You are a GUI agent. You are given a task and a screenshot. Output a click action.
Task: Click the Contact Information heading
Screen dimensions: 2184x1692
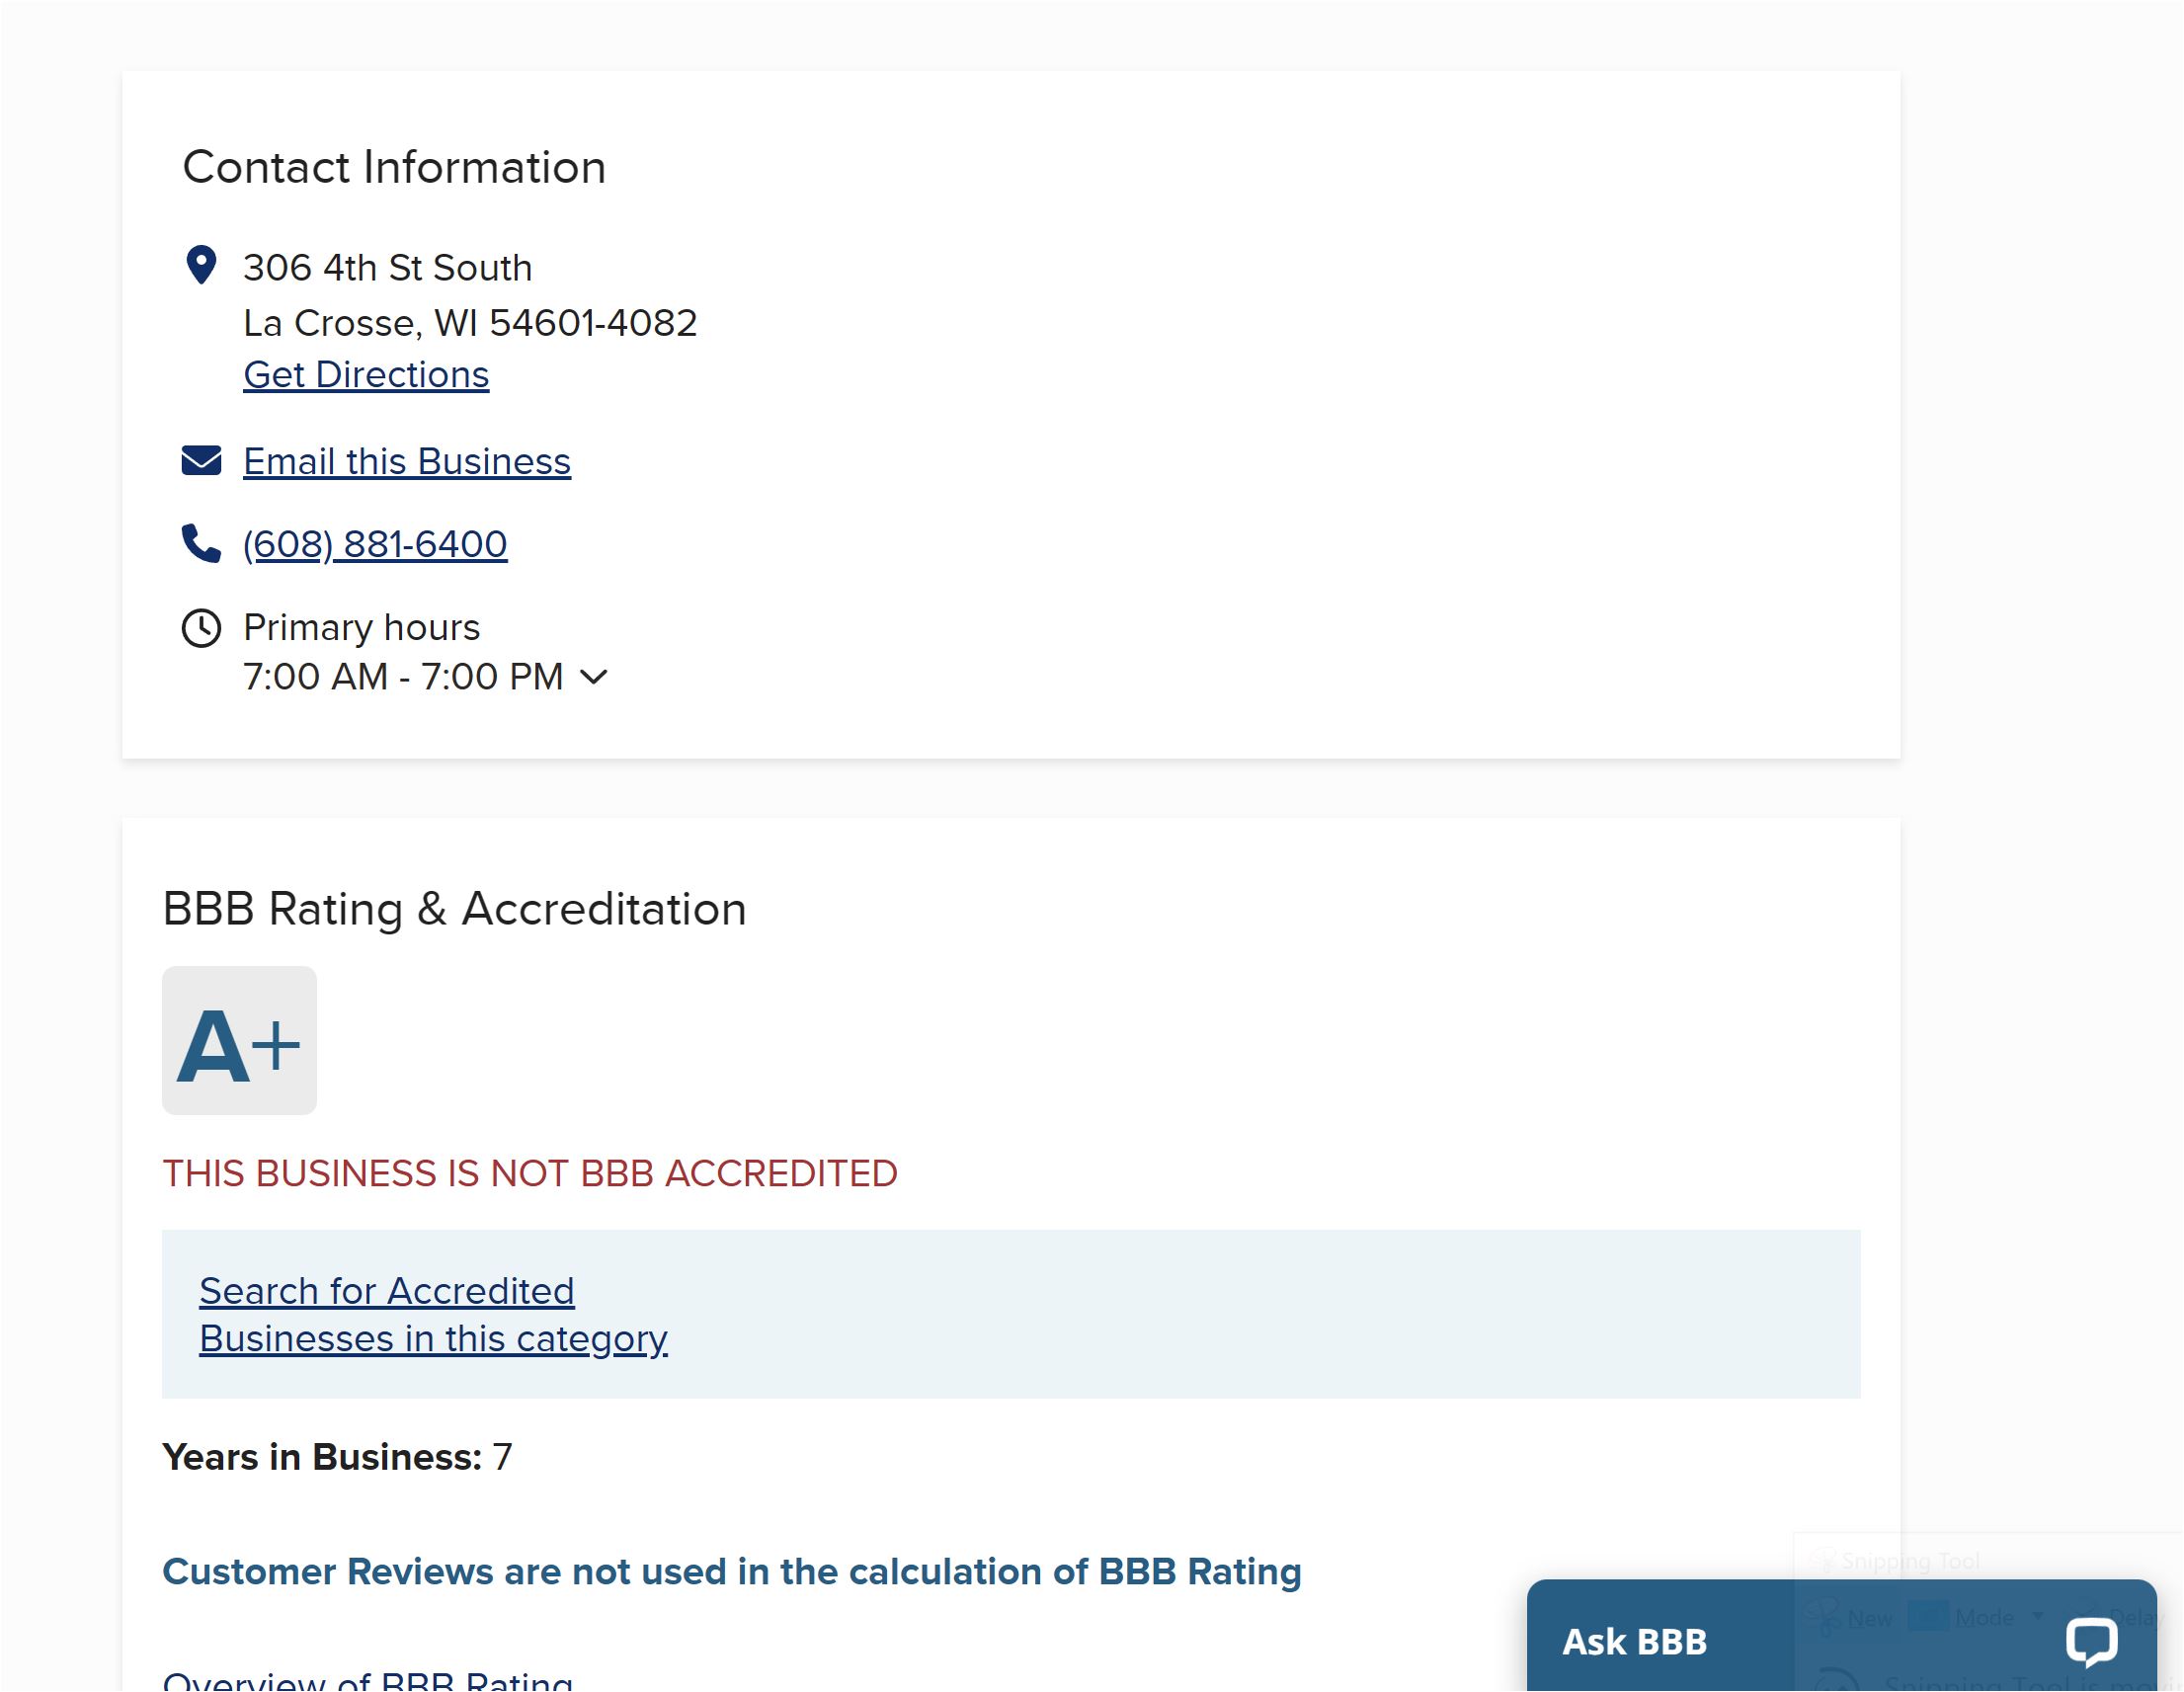point(394,167)
